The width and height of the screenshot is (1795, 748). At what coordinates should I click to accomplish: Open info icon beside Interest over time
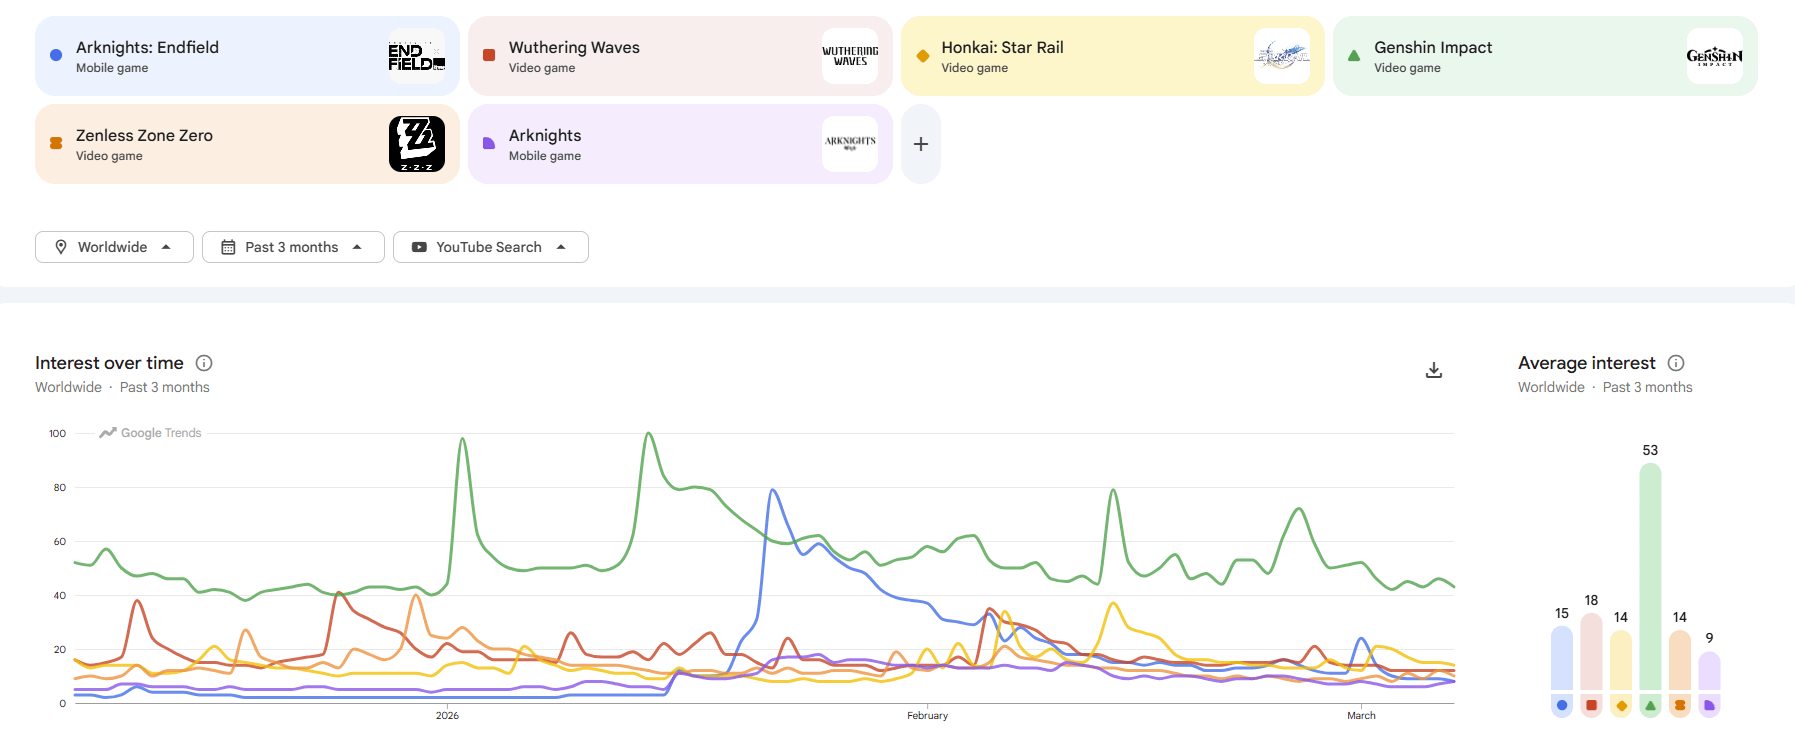click(x=204, y=363)
